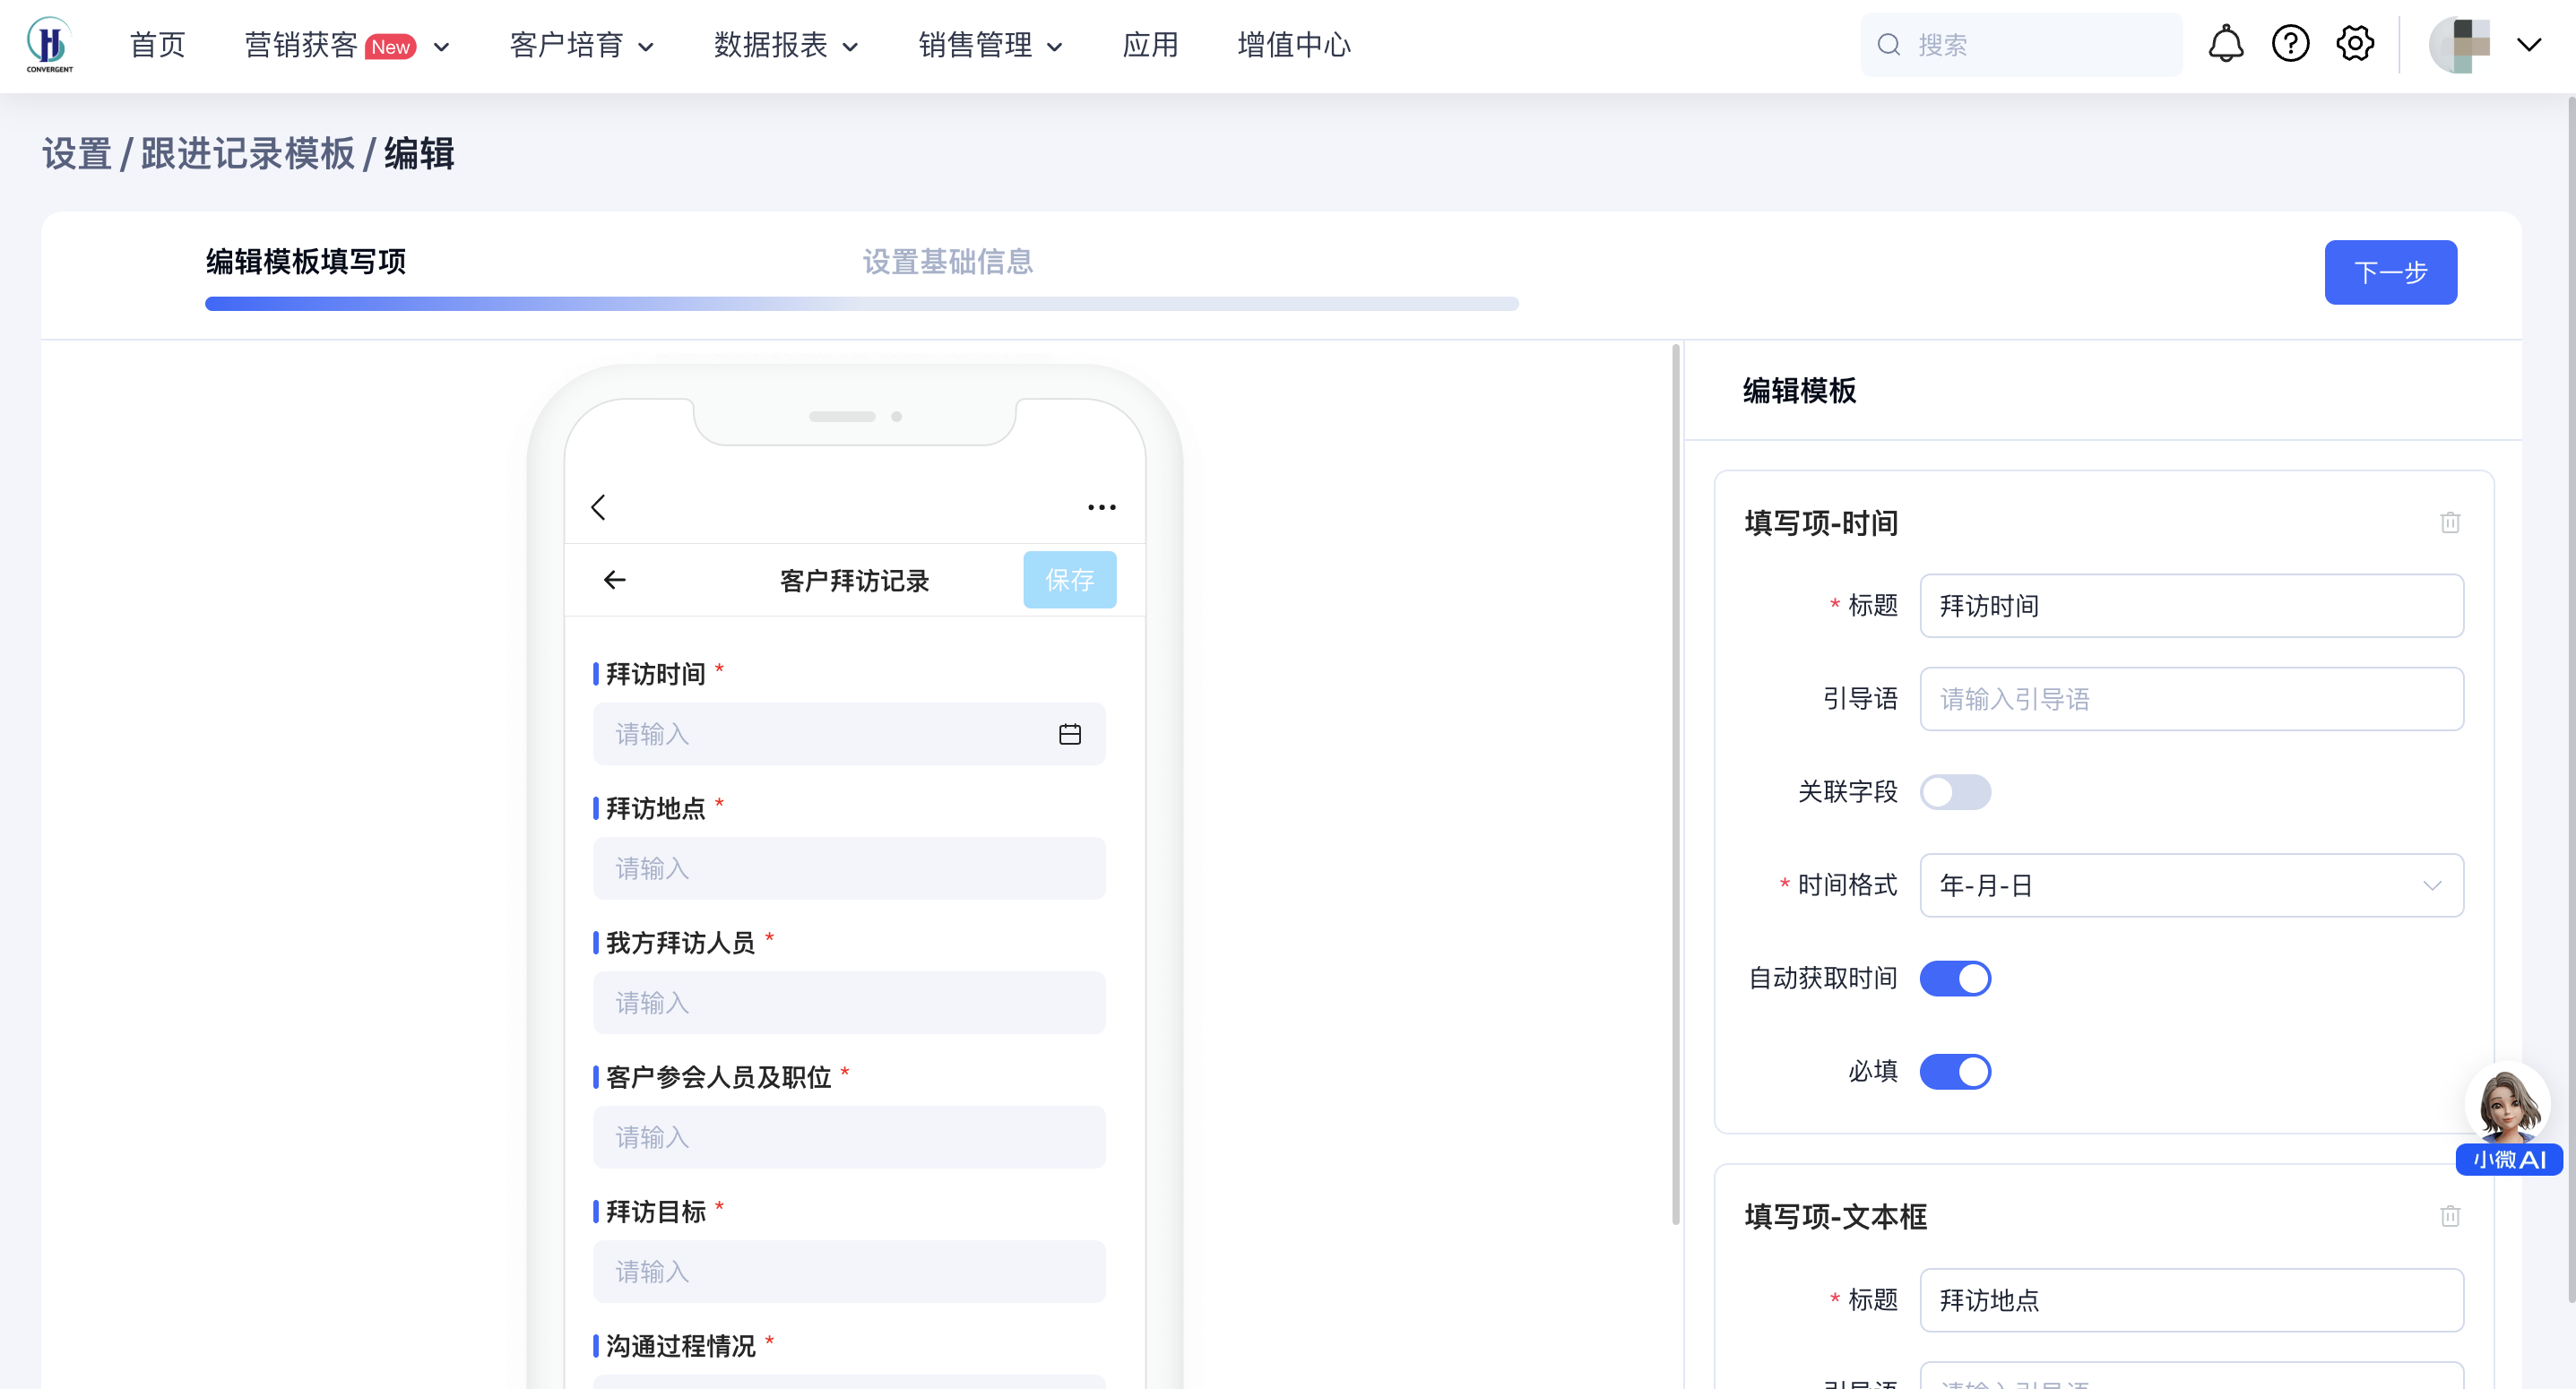Click the three-dots menu in phone preview
The image size is (2576, 1389).
tap(1101, 507)
